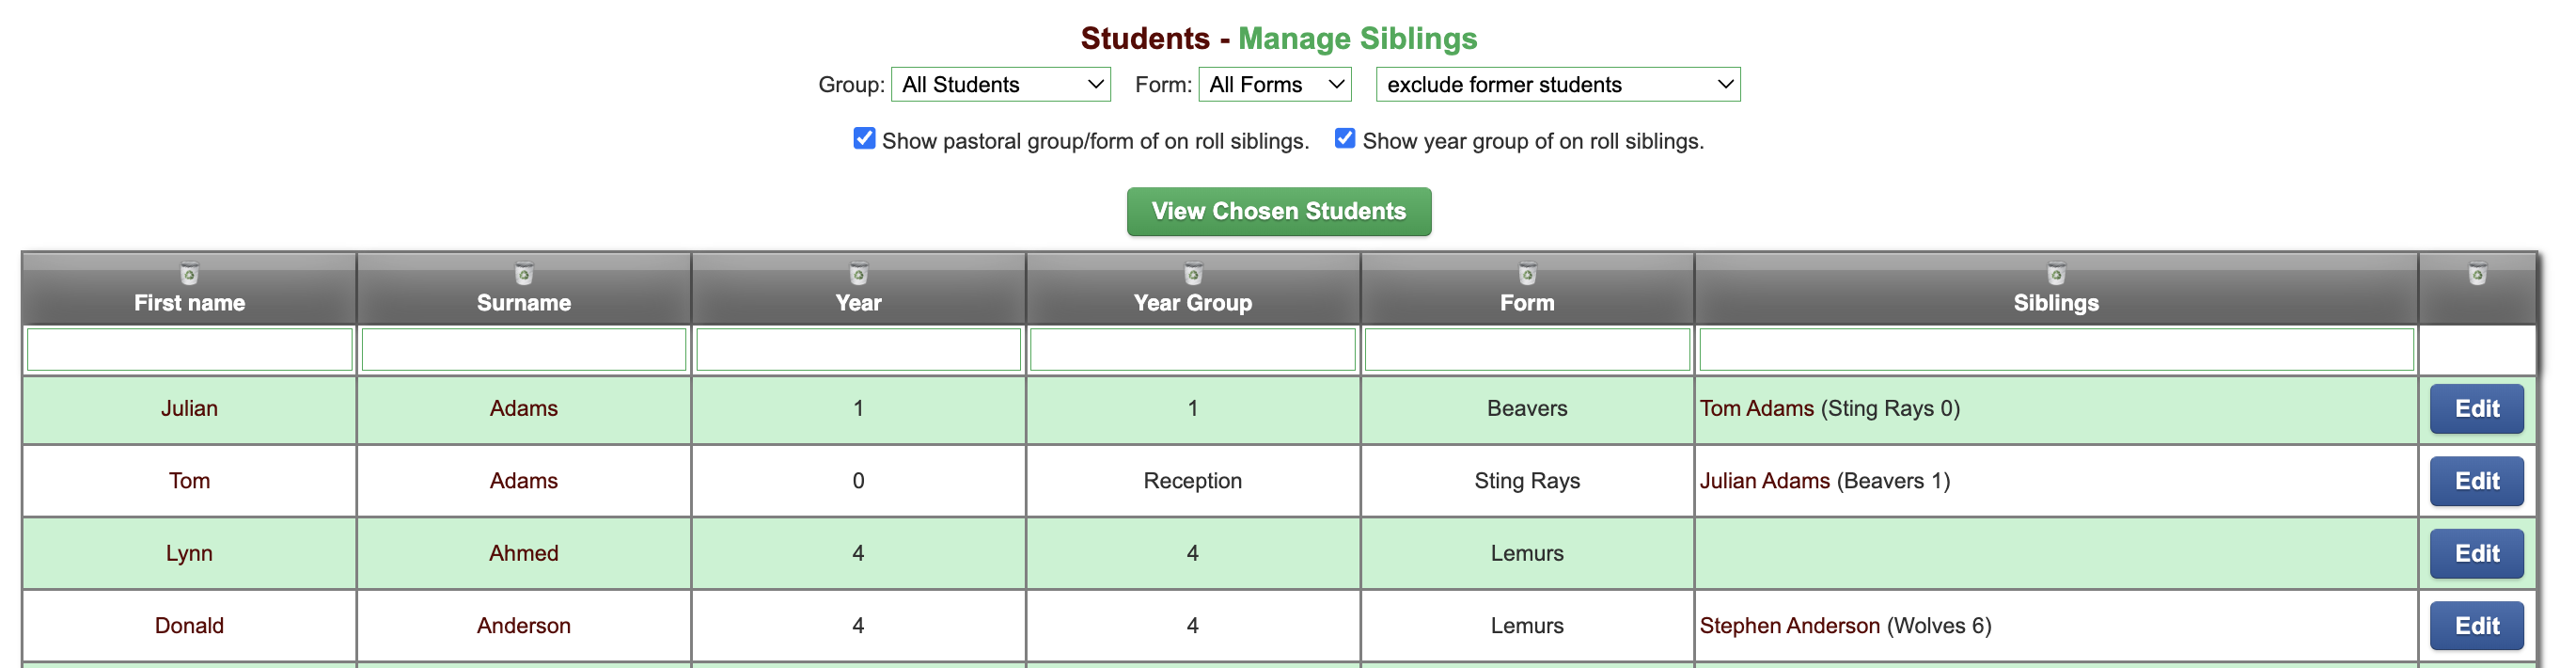Image resolution: width=2576 pixels, height=668 pixels.
Task: Edit siblings for Lynn Ahmed
Action: [2477, 553]
